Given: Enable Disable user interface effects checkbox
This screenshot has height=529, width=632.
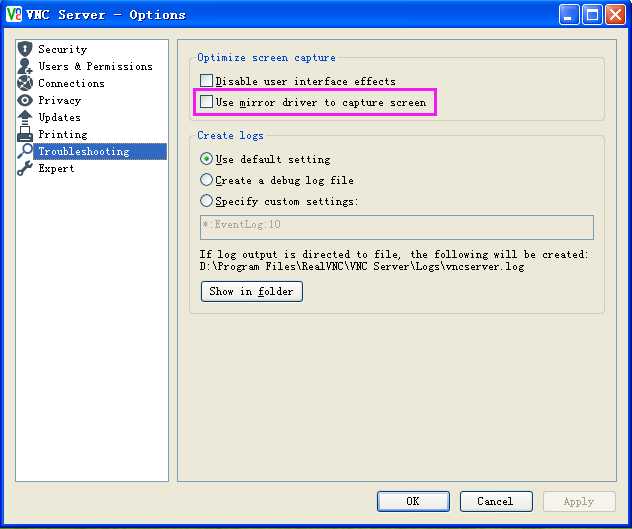Looking at the screenshot, I should 206,81.
